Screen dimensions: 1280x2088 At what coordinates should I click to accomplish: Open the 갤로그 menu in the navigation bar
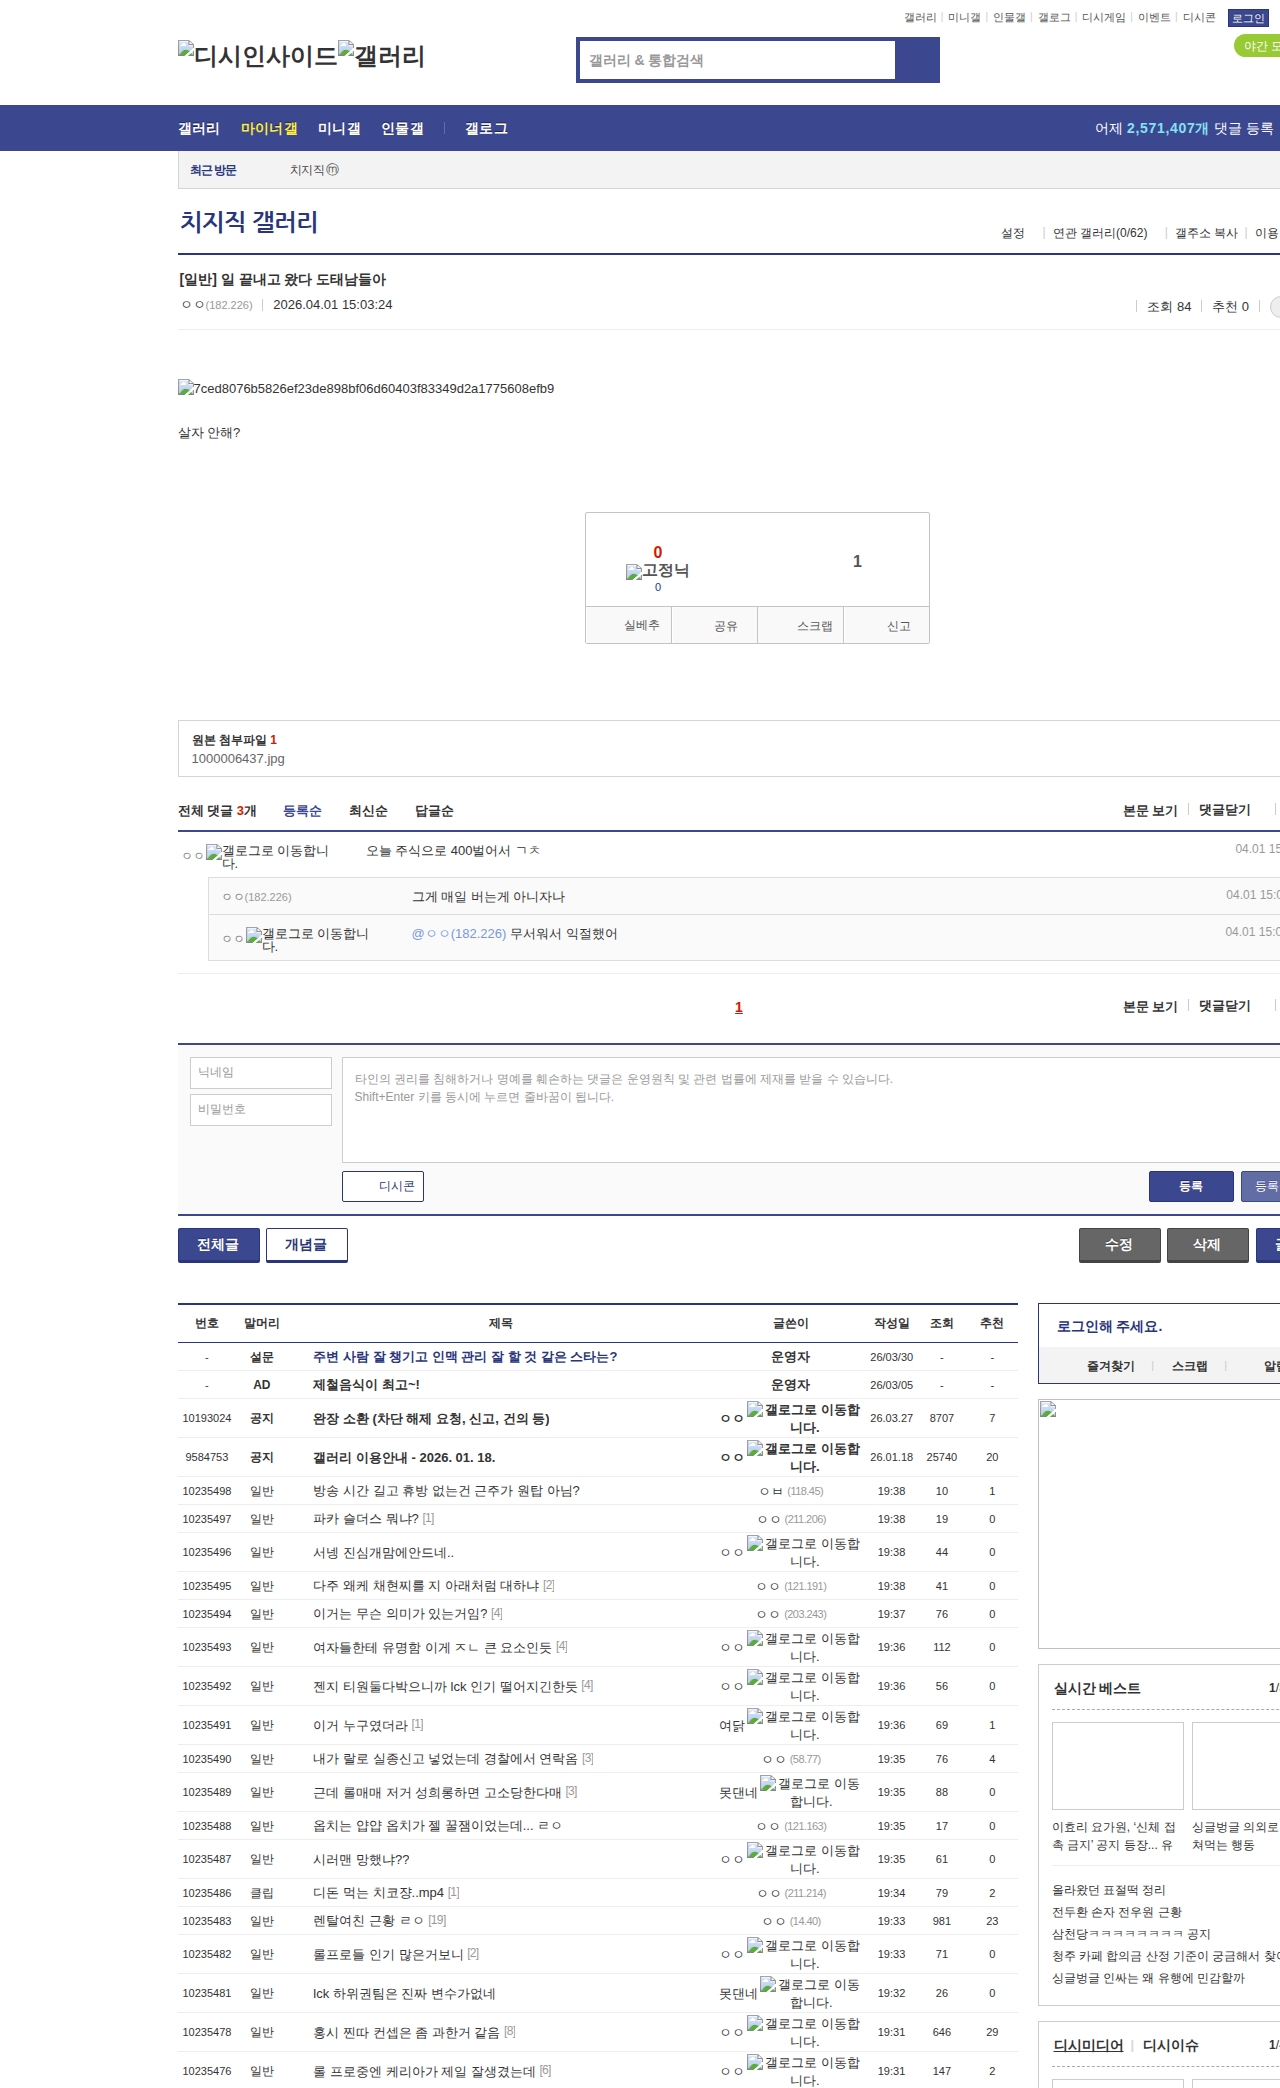click(486, 129)
